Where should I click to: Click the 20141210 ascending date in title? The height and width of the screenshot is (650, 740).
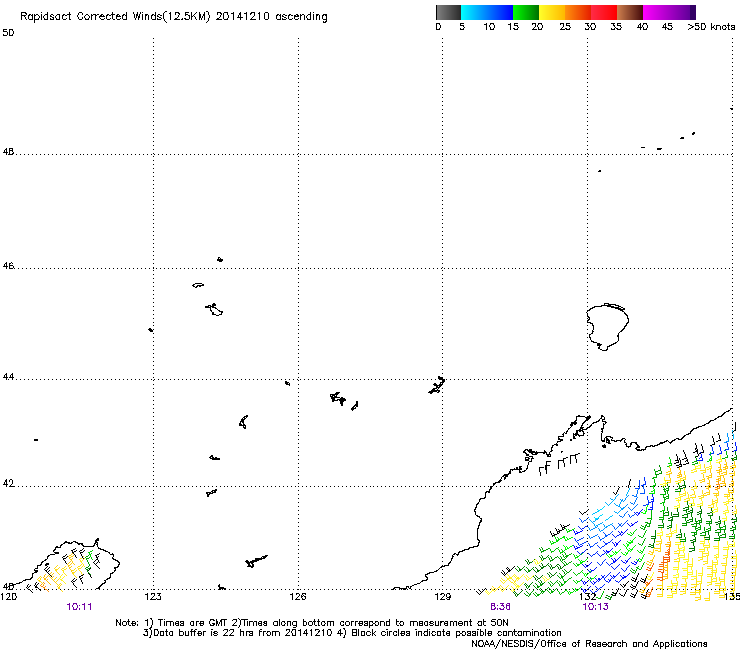coord(271,17)
